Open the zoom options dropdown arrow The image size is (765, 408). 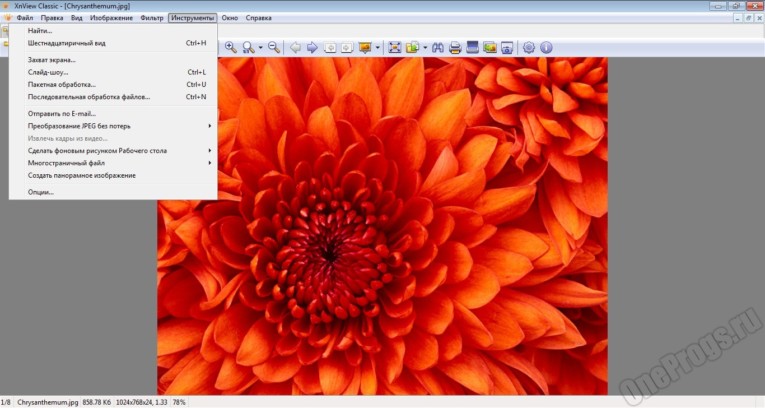coord(261,47)
